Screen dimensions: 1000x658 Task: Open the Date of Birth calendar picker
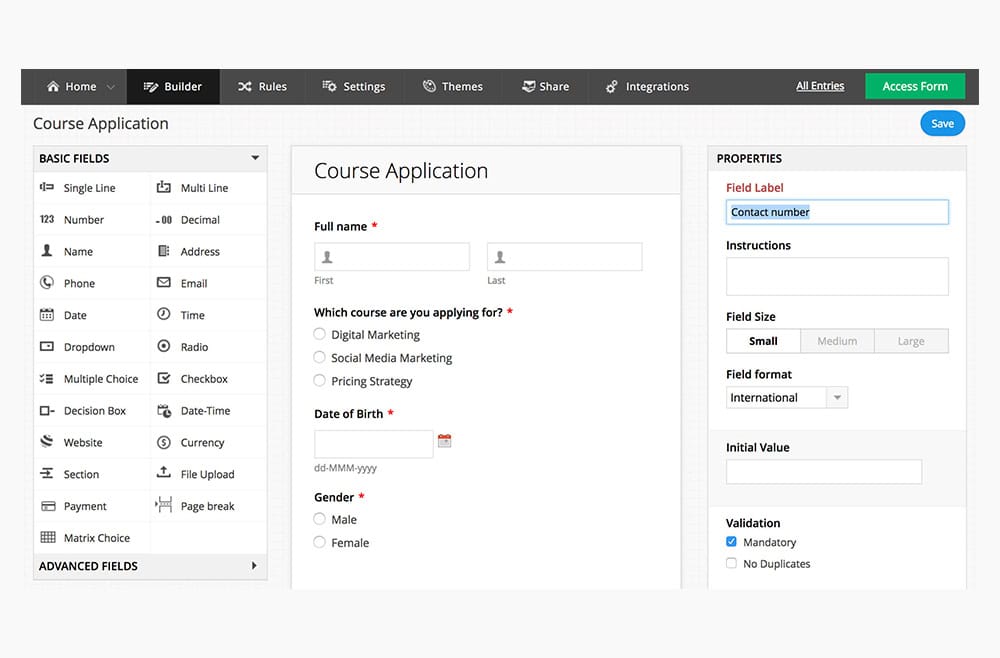(x=445, y=441)
